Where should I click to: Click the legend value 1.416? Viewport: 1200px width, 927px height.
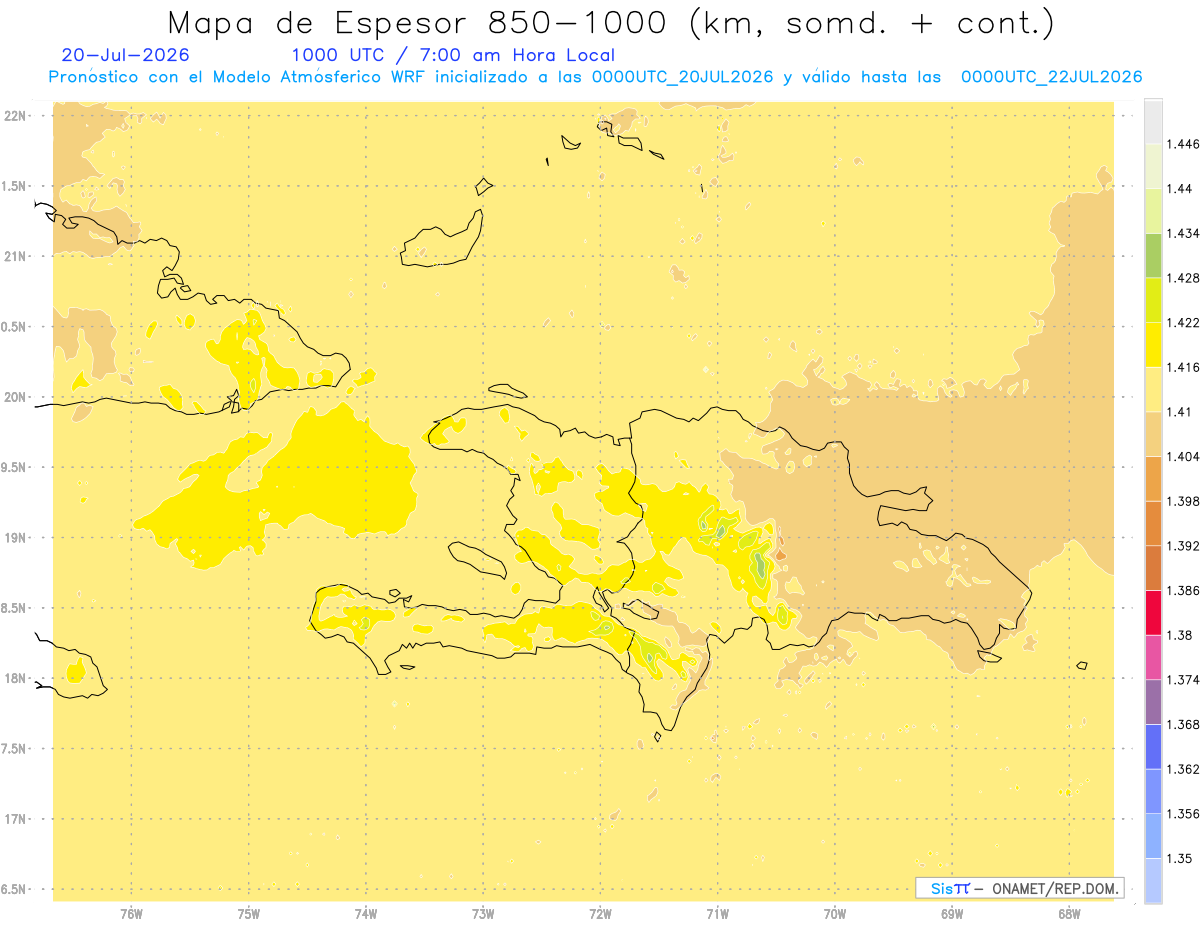[x=1183, y=367]
